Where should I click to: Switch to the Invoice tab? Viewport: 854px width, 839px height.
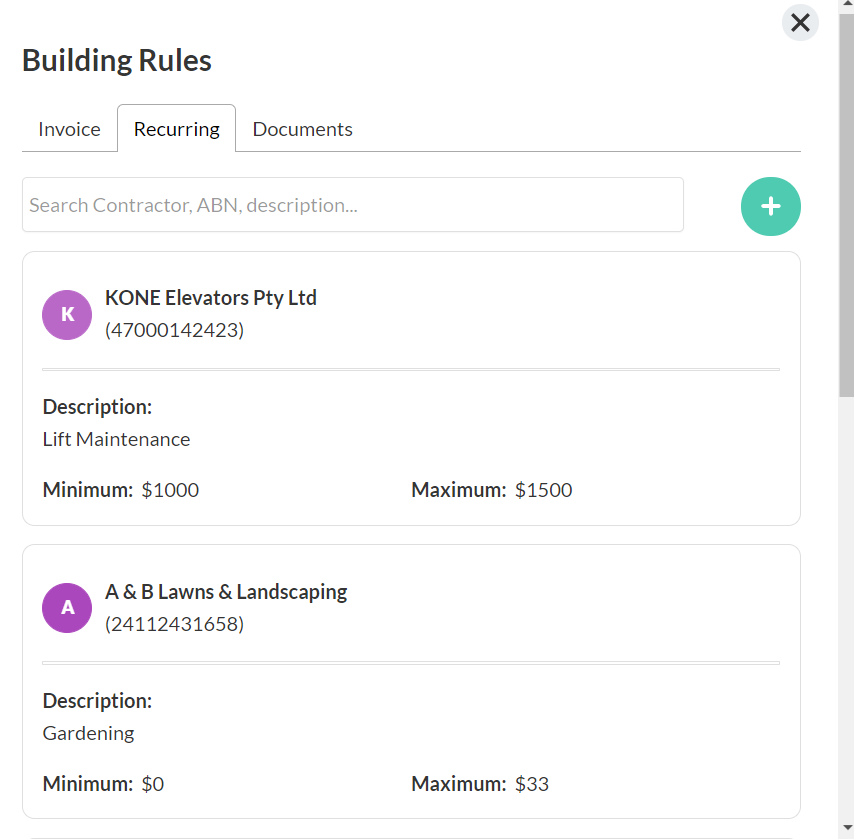pyautogui.click(x=69, y=129)
